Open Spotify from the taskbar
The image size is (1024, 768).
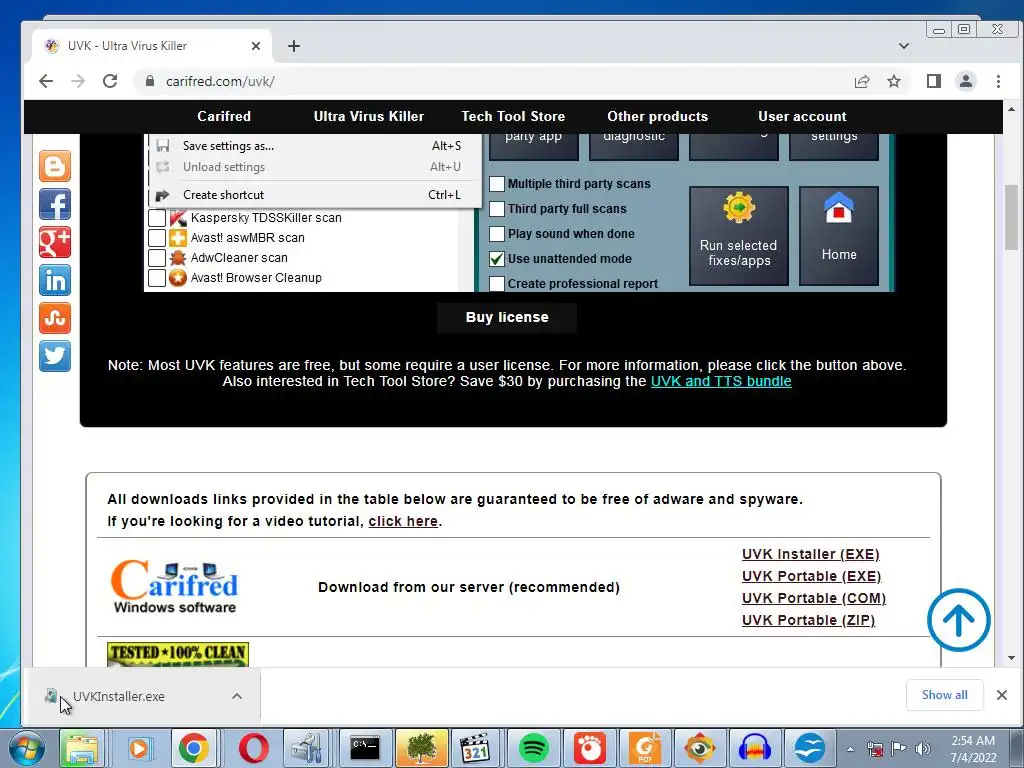pyautogui.click(x=534, y=748)
